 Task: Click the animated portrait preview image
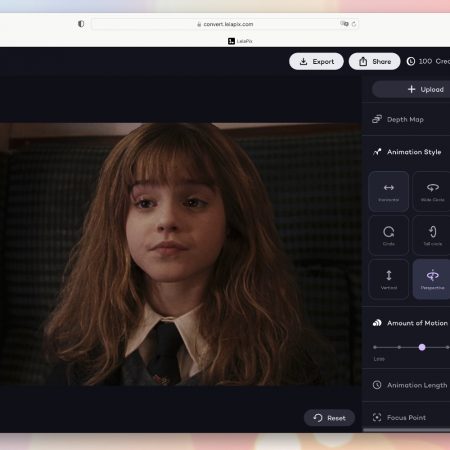click(x=180, y=254)
